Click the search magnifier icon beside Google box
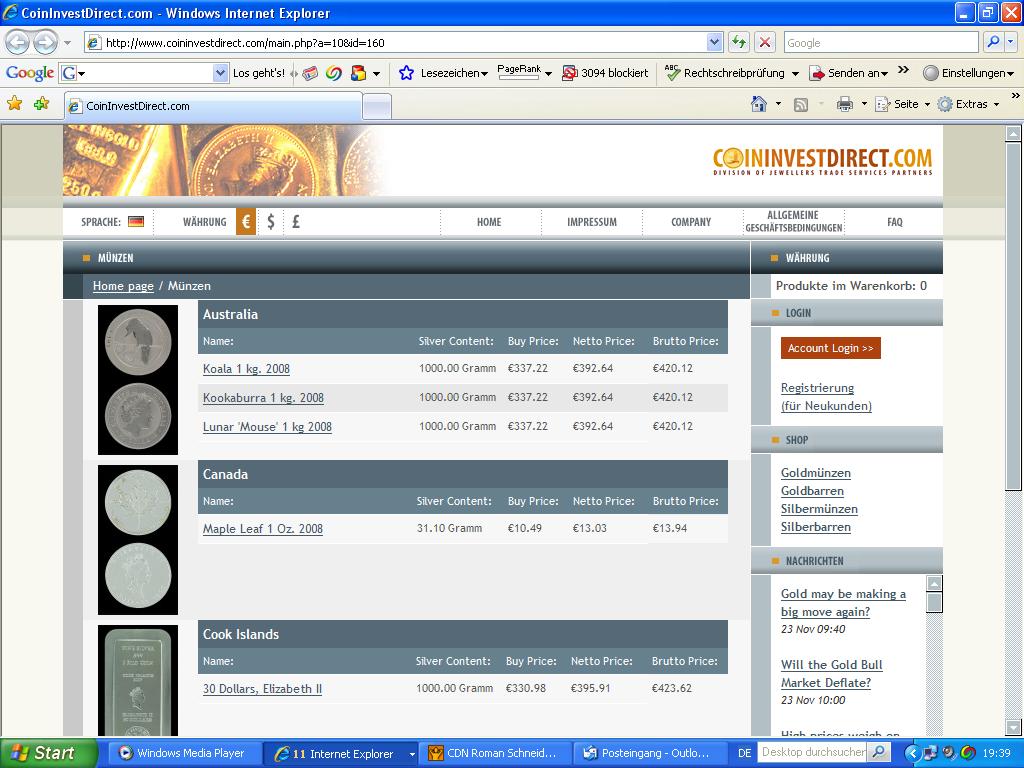The width and height of the screenshot is (1024, 768). [993, 42]
